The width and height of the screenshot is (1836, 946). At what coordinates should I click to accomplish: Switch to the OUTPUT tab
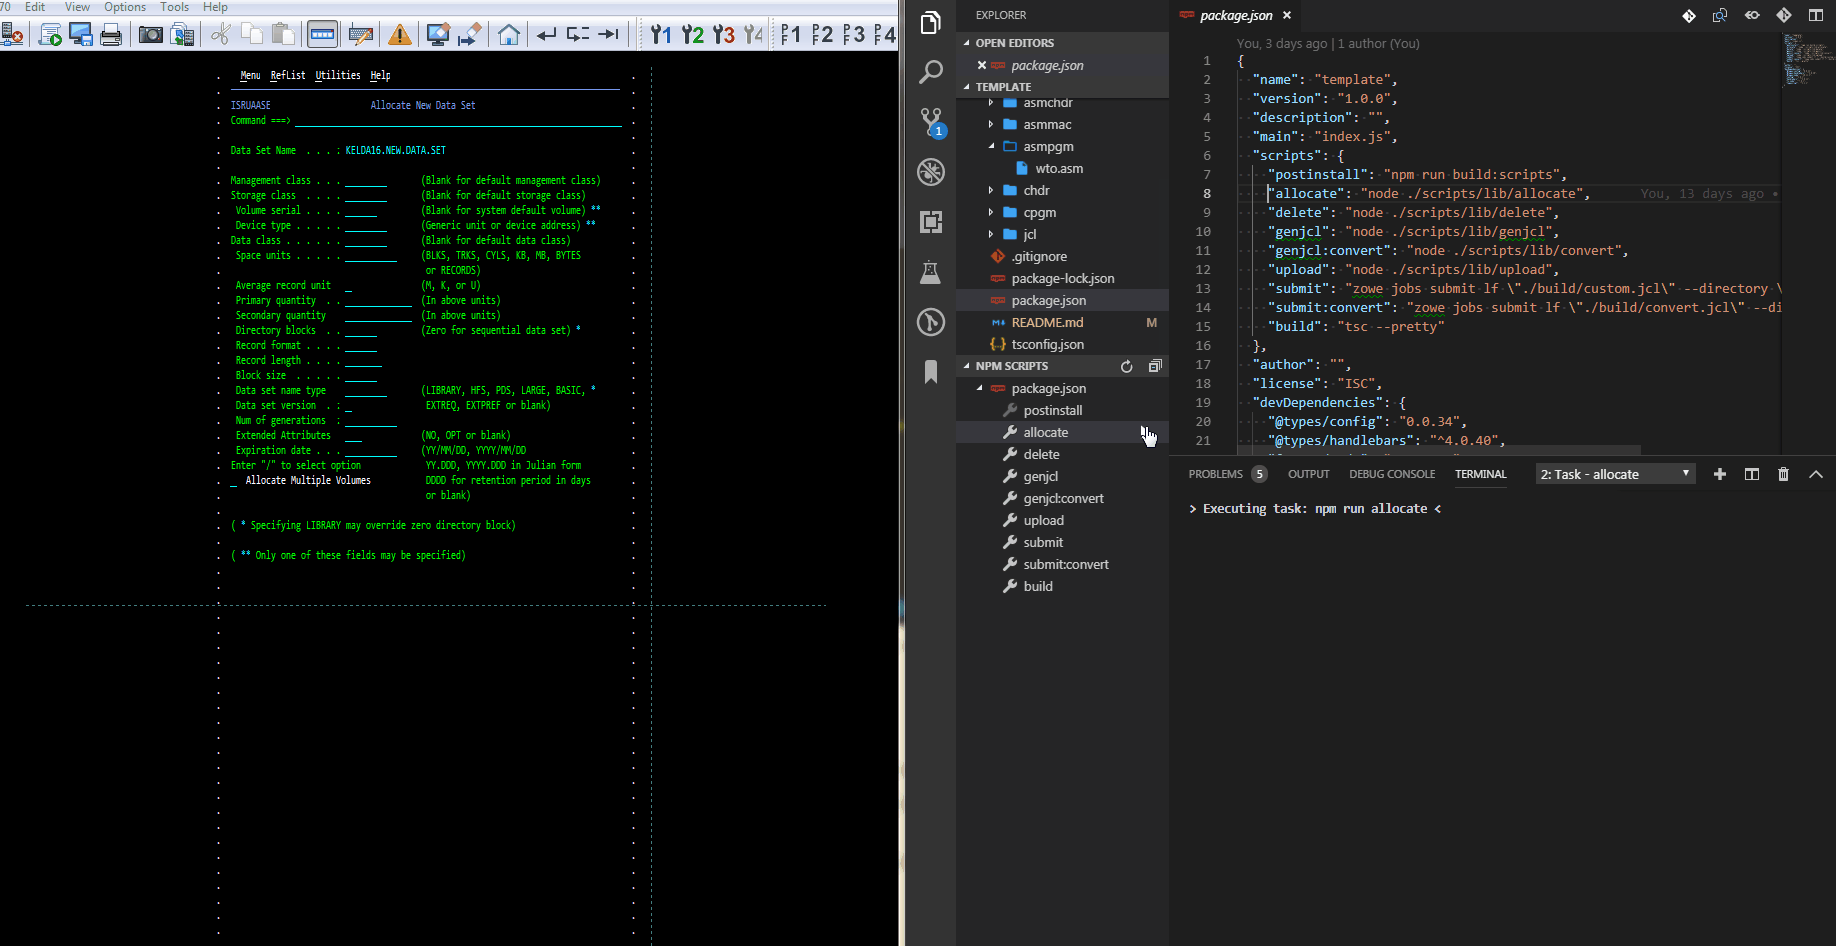[1308, 474]
